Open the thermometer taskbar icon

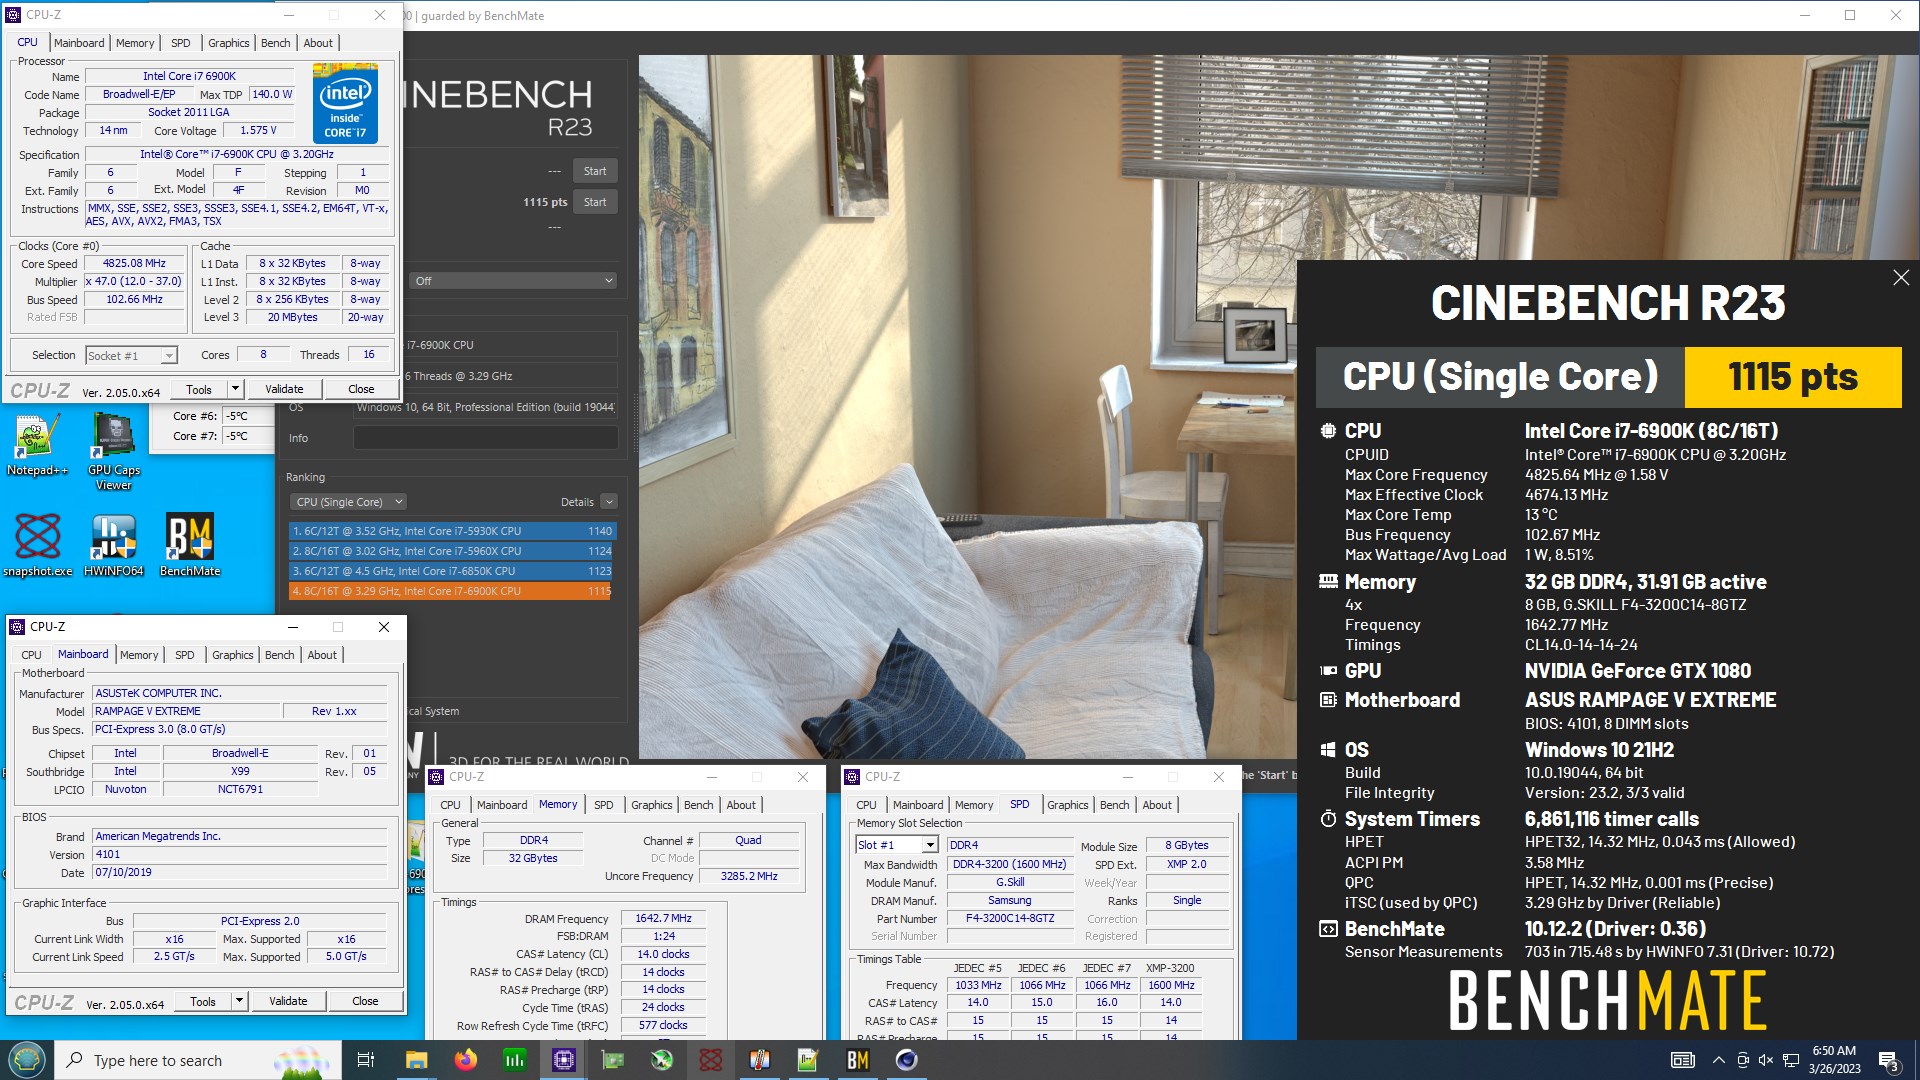click(x=760, y=1060)
